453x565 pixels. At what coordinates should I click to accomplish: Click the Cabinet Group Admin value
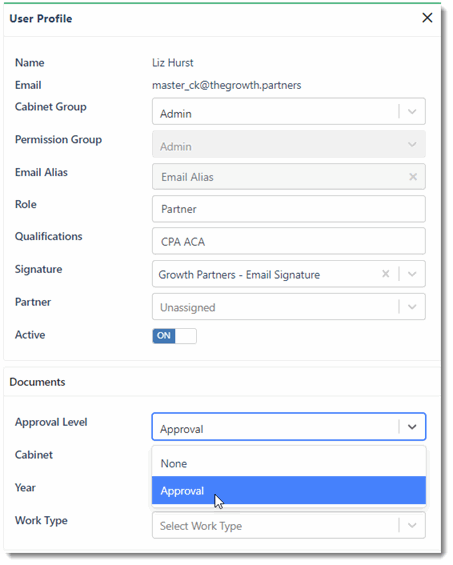176,114
